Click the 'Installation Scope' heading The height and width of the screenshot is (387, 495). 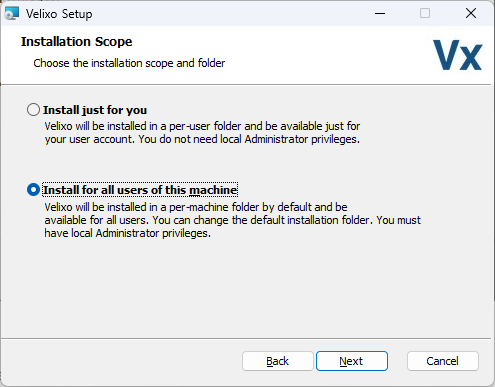77,42
